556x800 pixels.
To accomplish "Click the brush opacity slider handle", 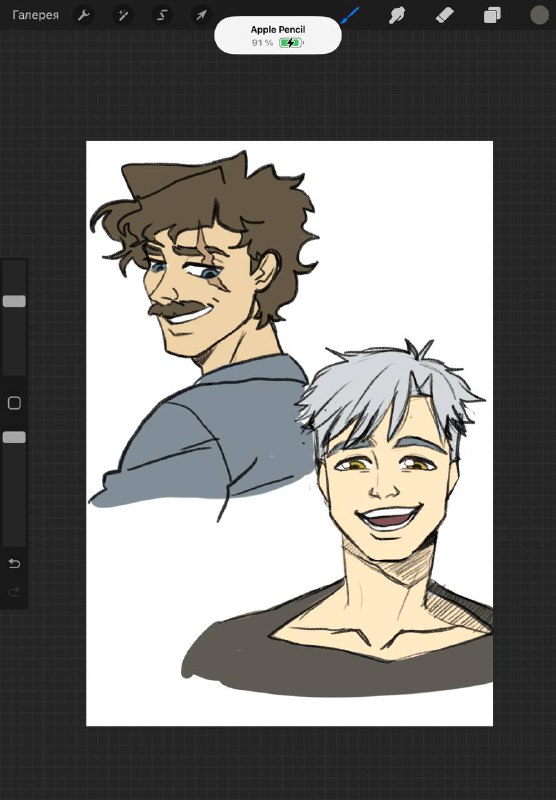I will tap(14, 437).
